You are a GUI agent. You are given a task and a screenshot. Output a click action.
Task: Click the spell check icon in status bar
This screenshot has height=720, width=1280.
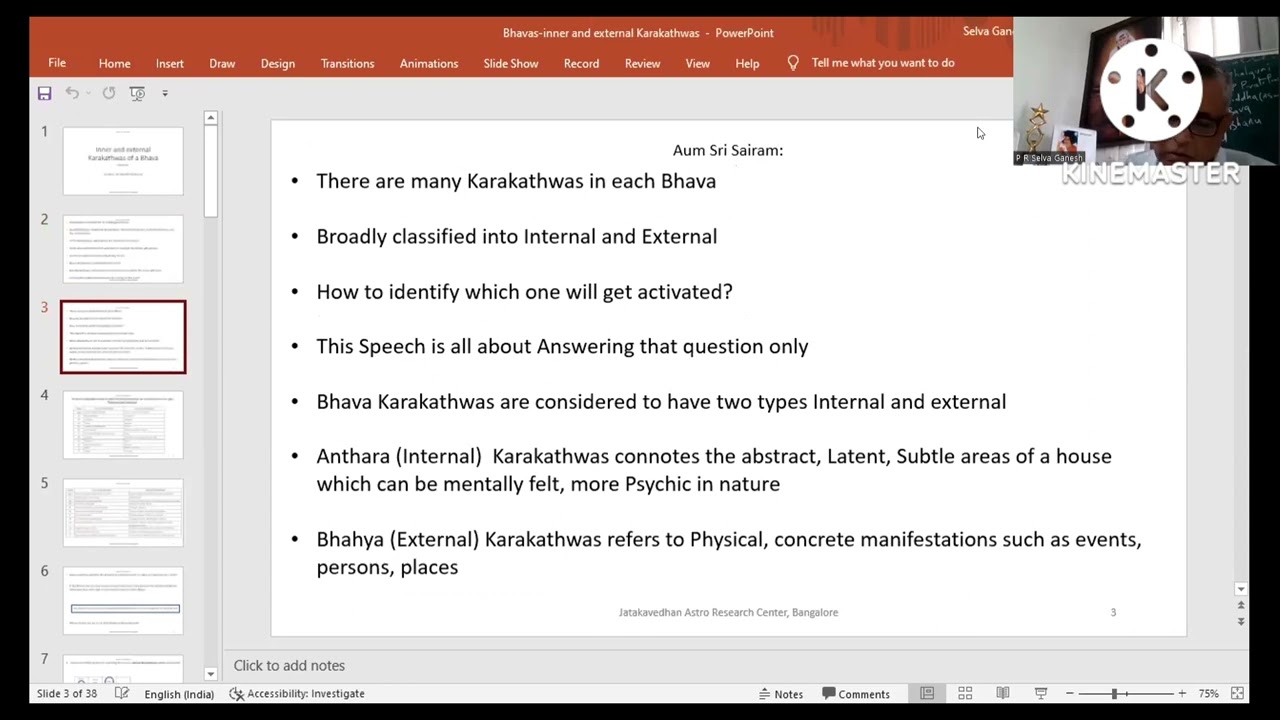coord(122,693)
